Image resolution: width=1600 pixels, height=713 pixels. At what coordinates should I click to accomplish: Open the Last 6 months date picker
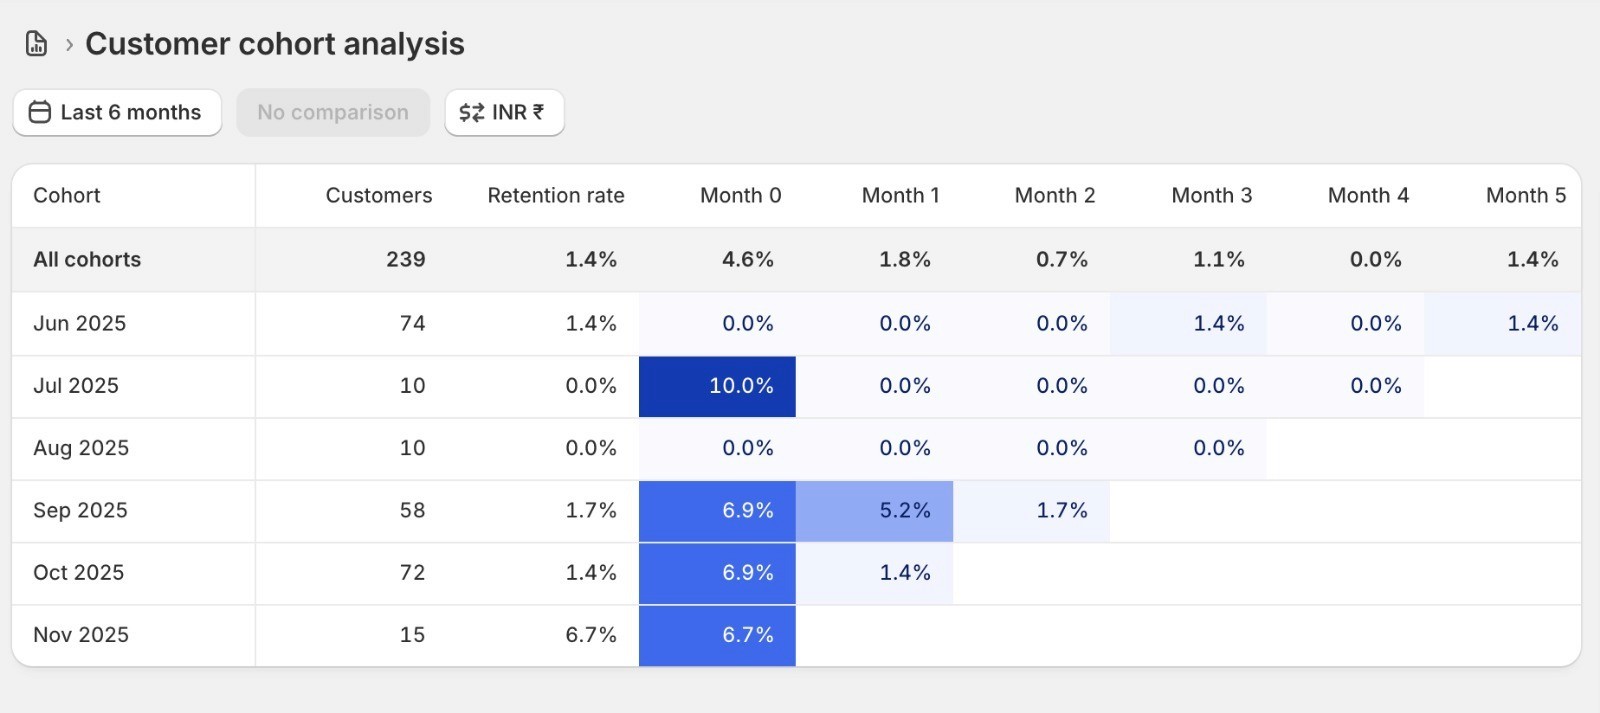coord(117,112)
